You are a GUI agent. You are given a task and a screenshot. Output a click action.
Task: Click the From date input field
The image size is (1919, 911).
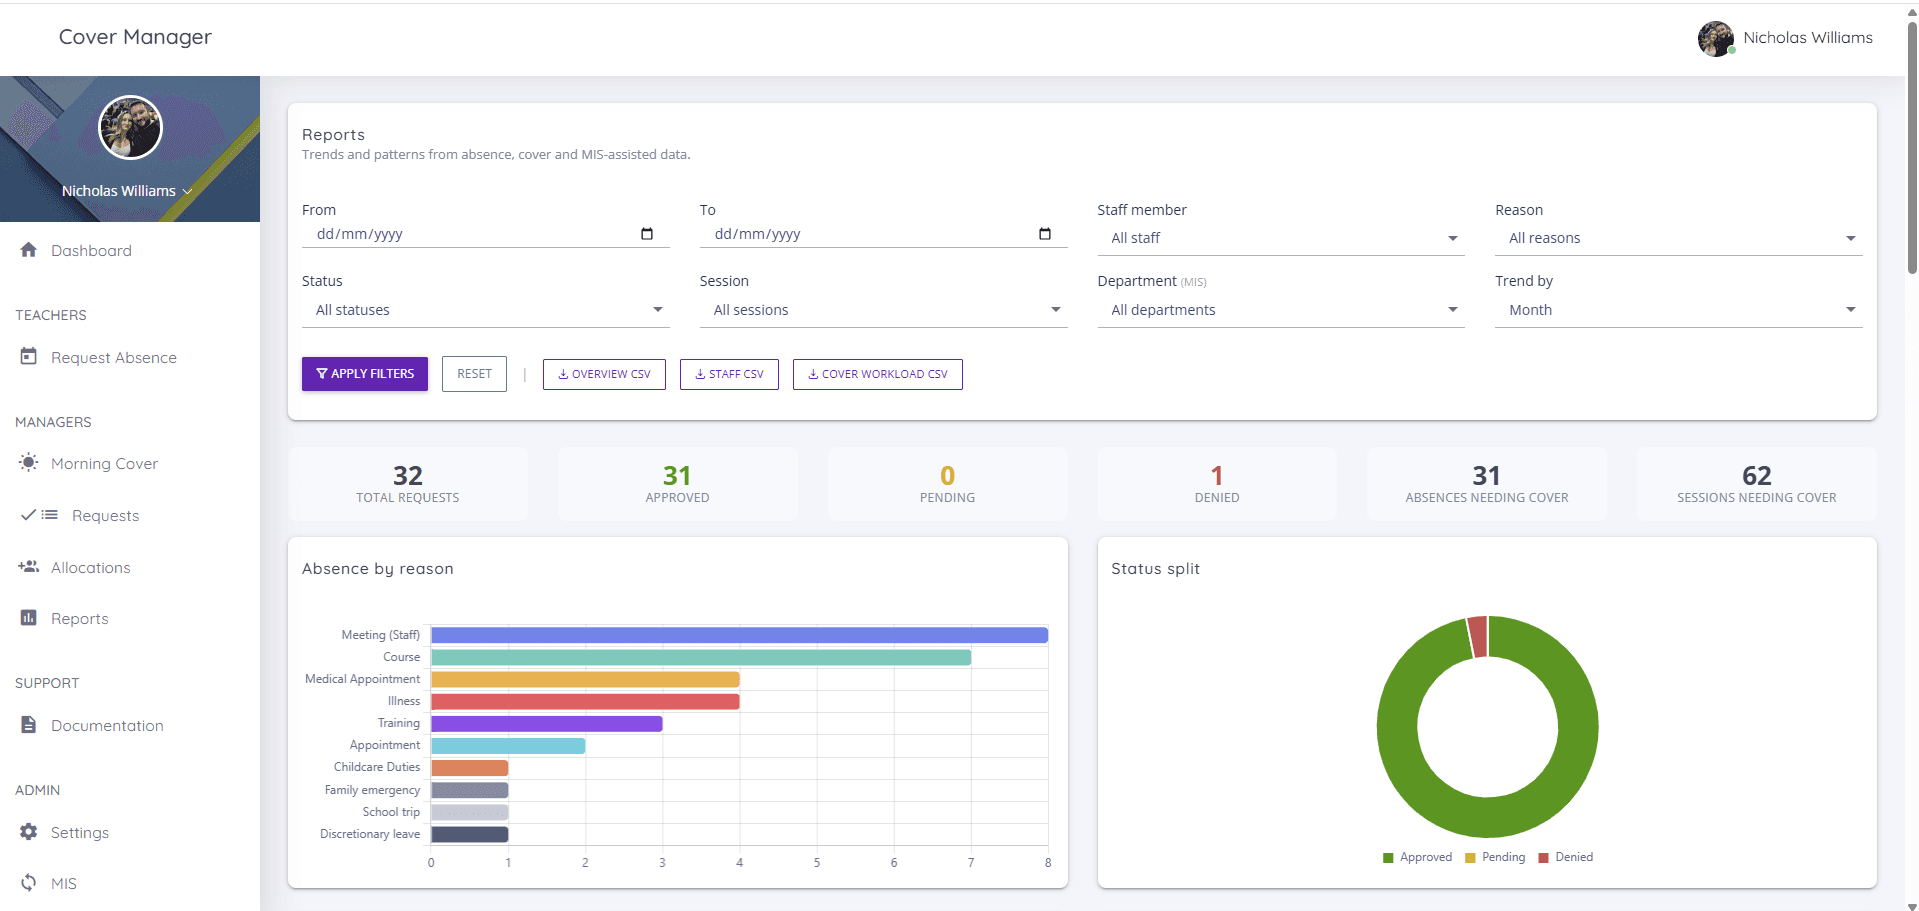click(x=486, y=234)
